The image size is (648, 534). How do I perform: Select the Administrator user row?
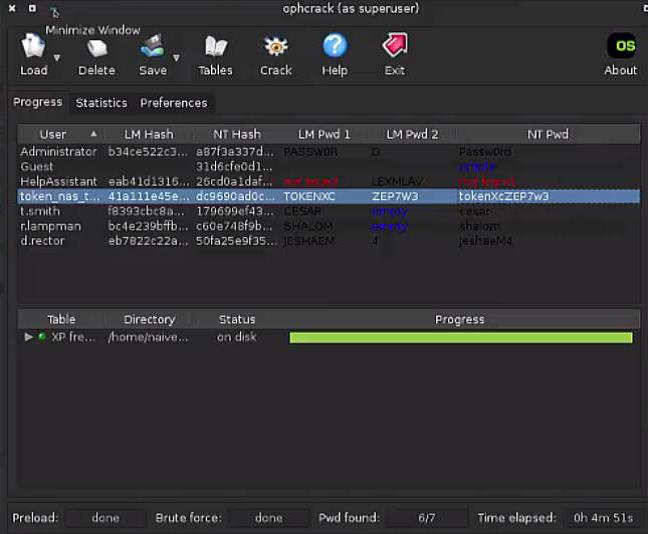pyautogui.click(x=58, y=152)
